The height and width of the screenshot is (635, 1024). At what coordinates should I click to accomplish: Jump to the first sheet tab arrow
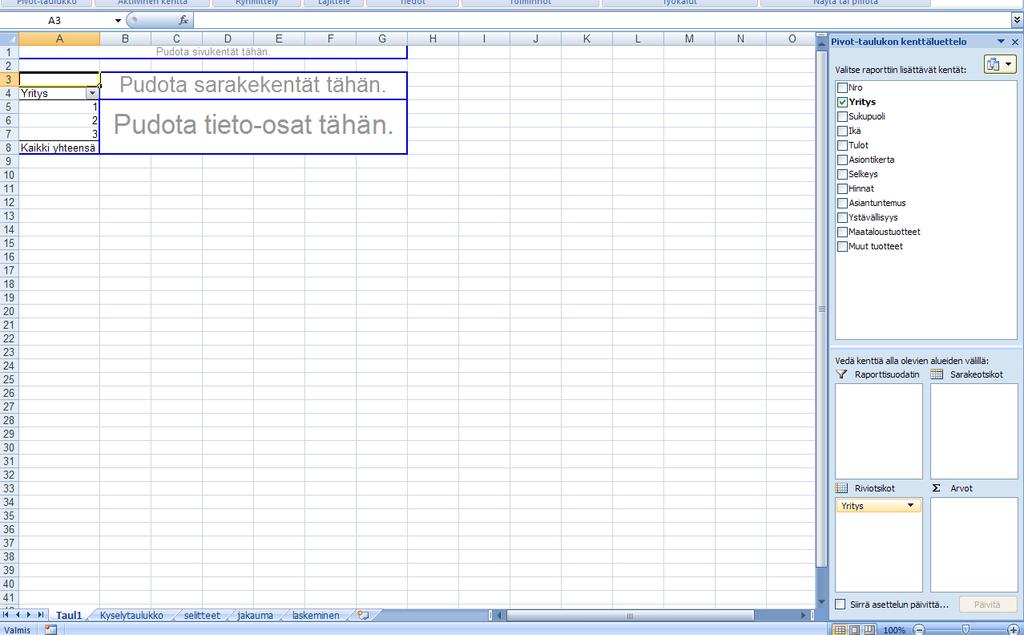pyautogui.click(x=6, y=615)
